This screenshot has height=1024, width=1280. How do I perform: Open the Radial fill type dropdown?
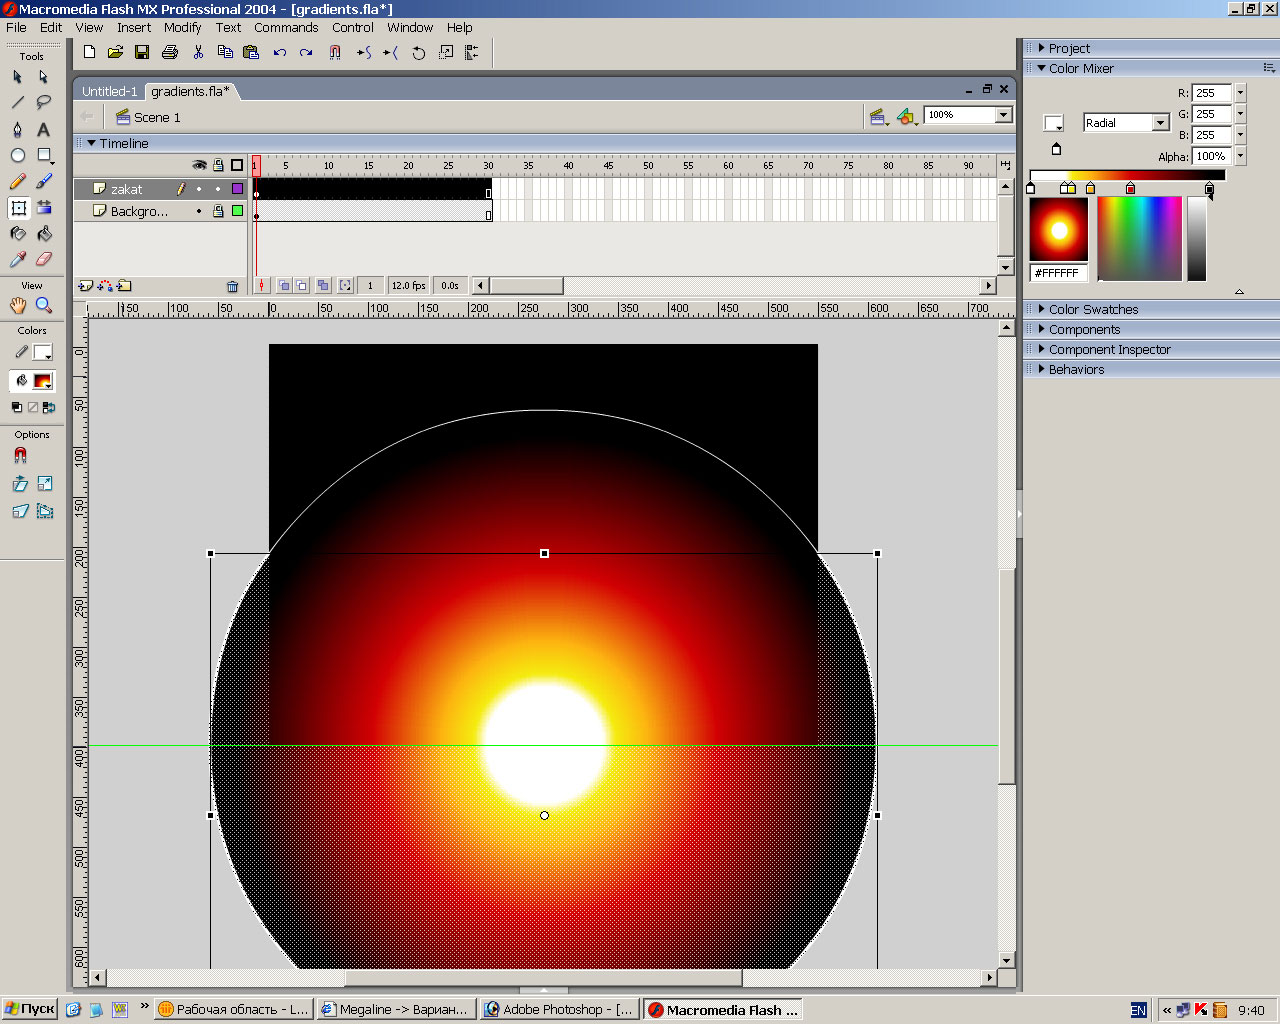(x=1160, y=123)
